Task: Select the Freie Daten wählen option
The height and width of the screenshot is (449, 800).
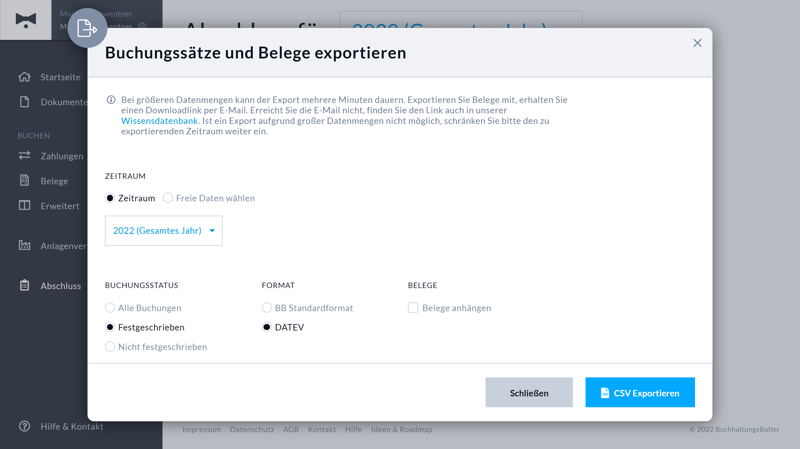Action: [168, 198]
